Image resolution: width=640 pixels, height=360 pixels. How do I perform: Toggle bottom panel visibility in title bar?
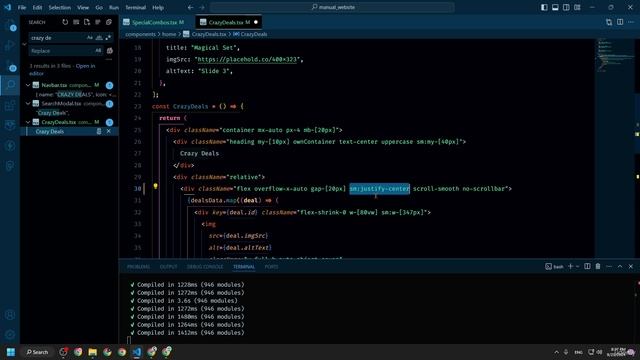pyautogui.click(x=555, y=7)
